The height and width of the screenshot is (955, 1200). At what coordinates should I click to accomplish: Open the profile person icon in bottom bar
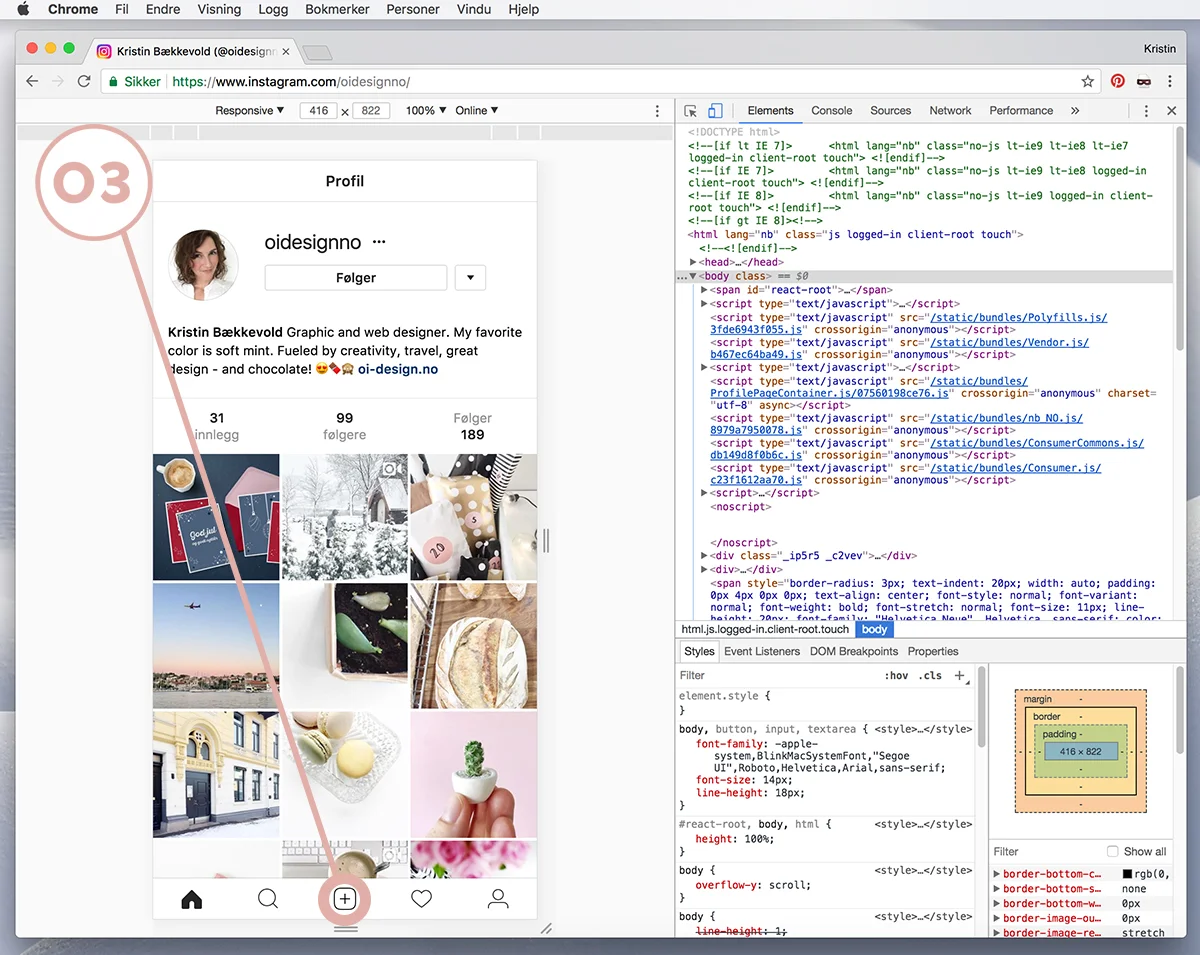coord(498,899)
